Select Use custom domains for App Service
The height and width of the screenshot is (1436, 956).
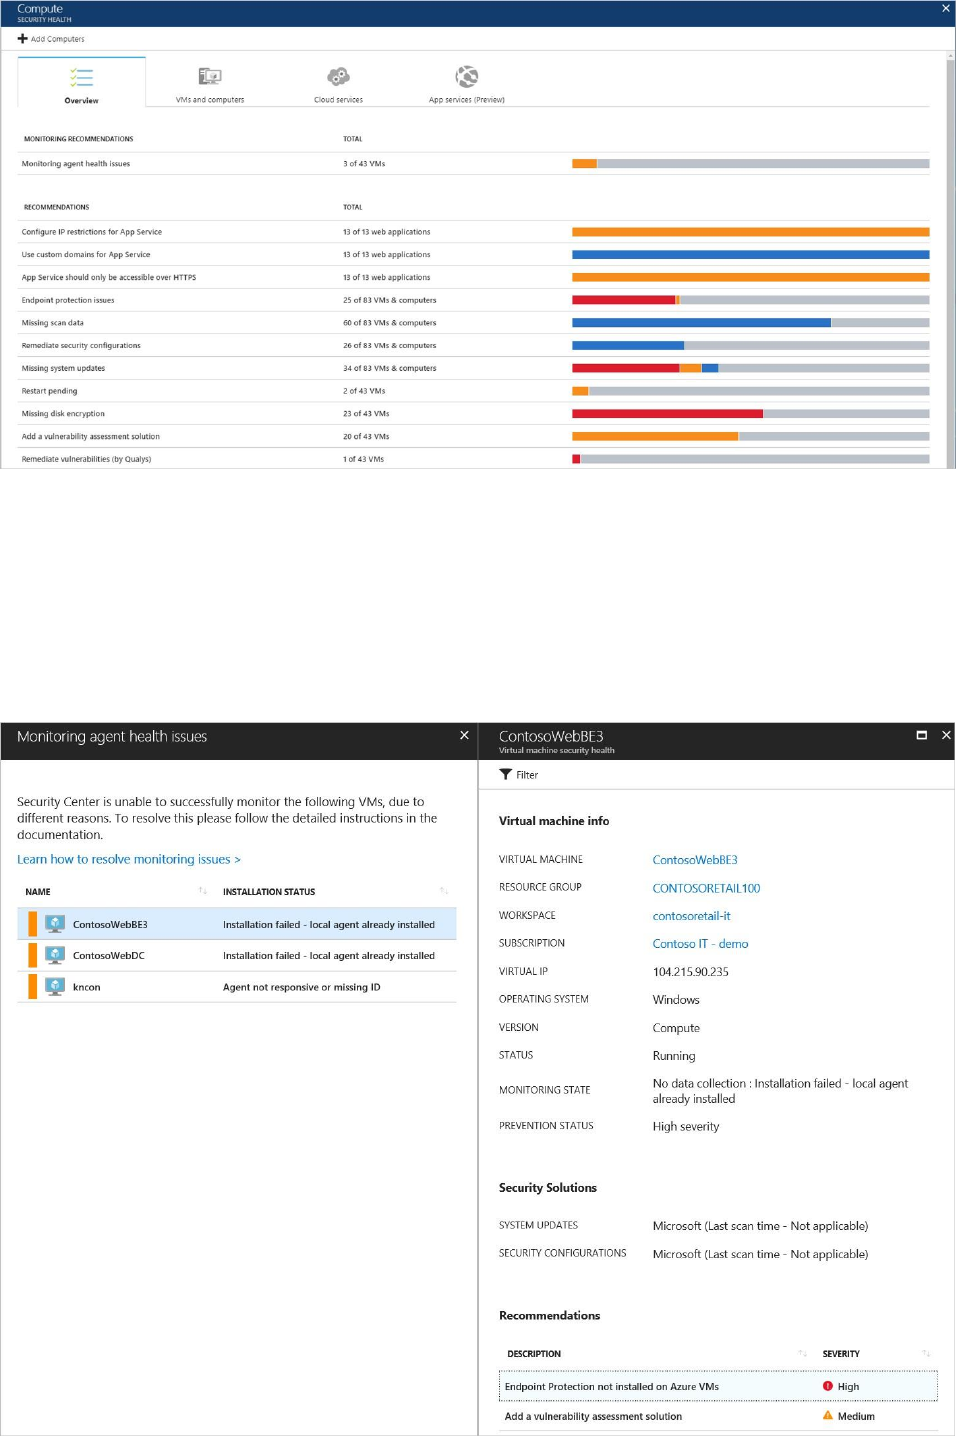click(x=475, y=255)
